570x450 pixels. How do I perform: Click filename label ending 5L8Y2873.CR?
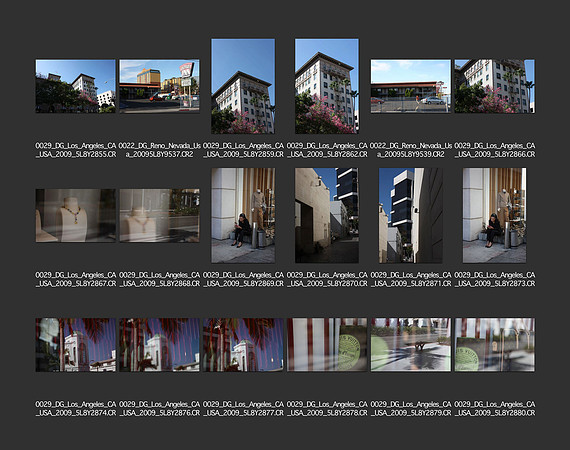pos(494,279)
